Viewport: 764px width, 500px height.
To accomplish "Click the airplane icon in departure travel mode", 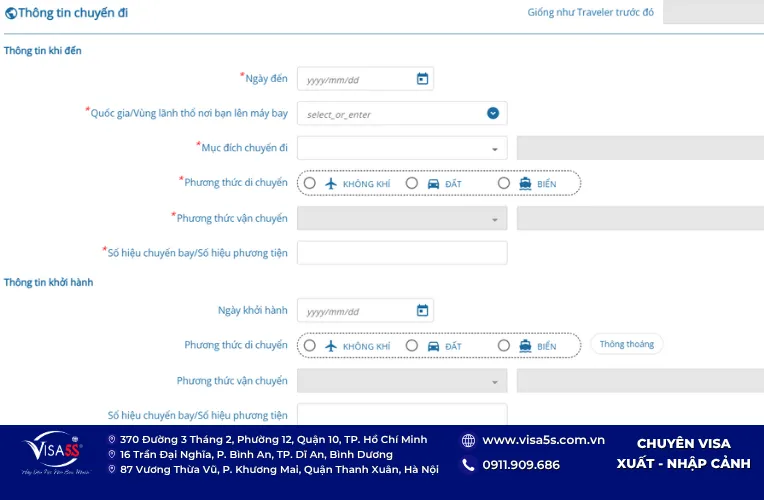I will pyautogui.click(x=331, y=346).
